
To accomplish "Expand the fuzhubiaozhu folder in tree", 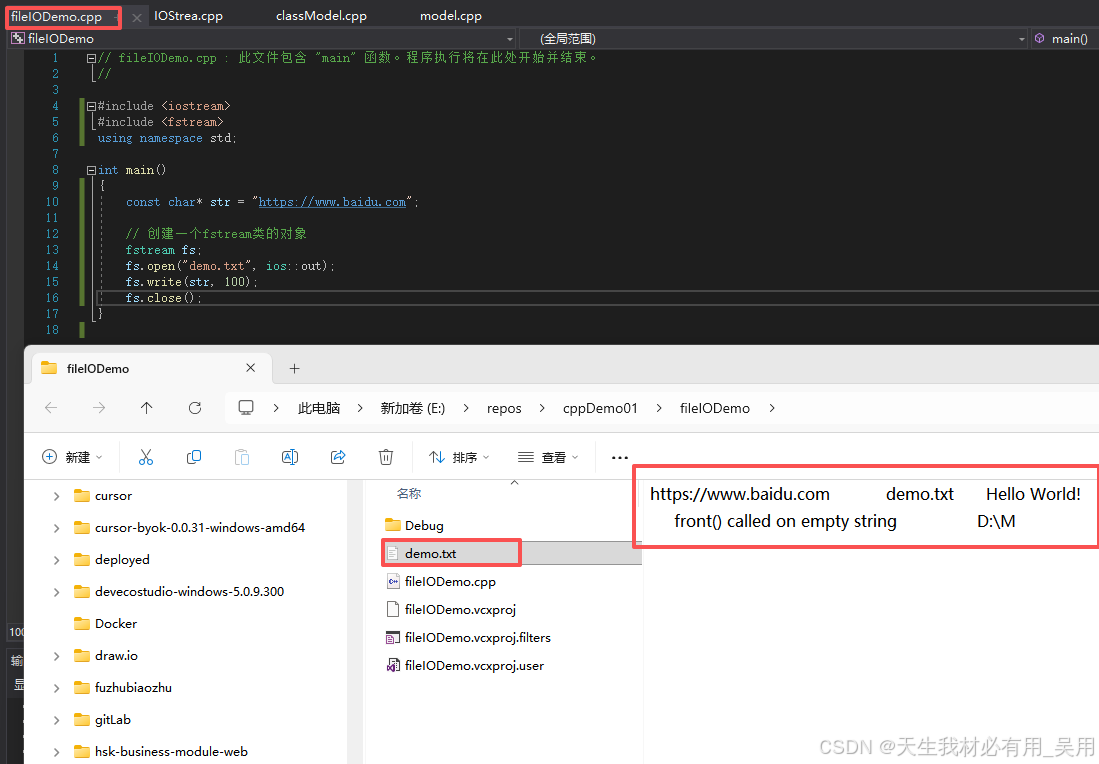I will (56, 688).
